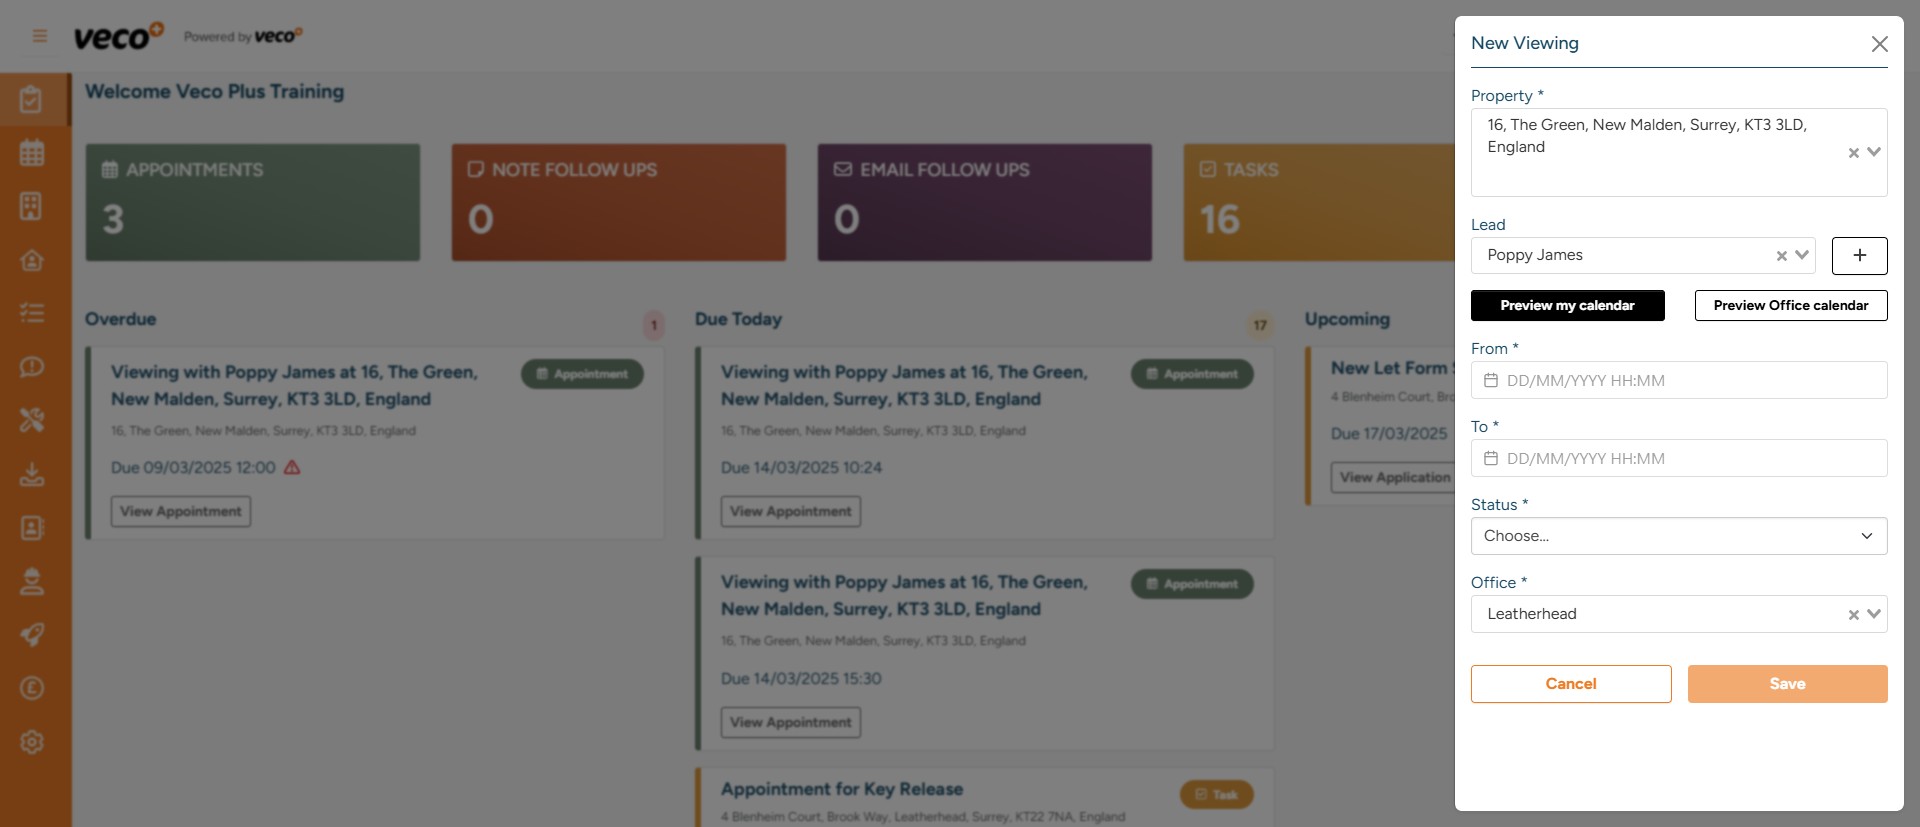Viewport: 1920px width, 827px height.
Task: Open the office building icon in the sidebar
Action: pos(32,206)
